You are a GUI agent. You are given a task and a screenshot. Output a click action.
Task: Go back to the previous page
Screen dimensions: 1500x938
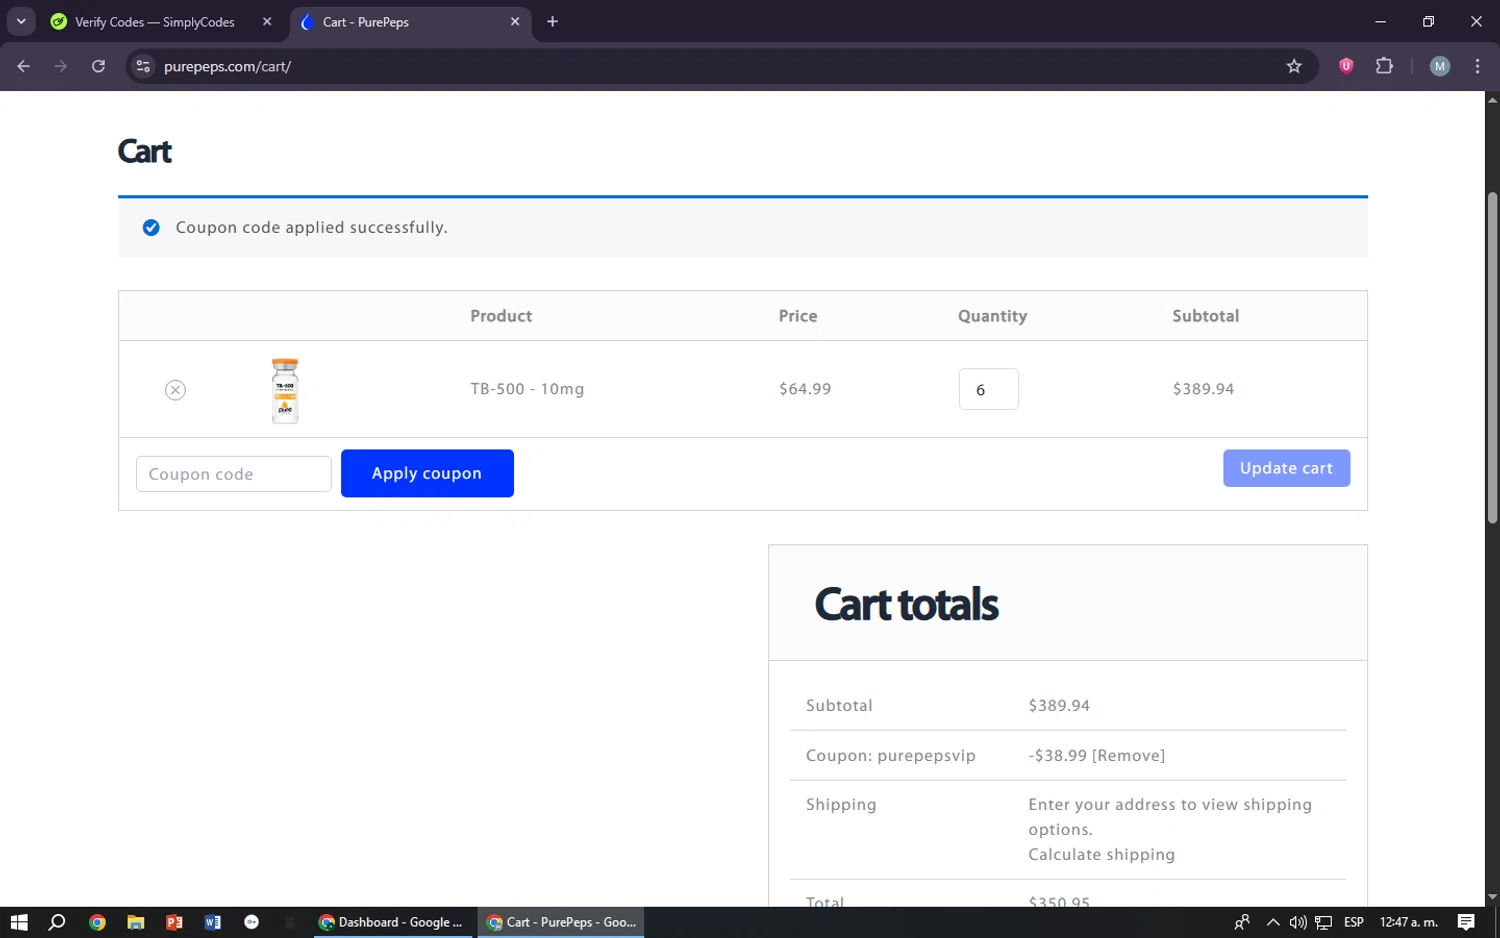click(24, 66)
